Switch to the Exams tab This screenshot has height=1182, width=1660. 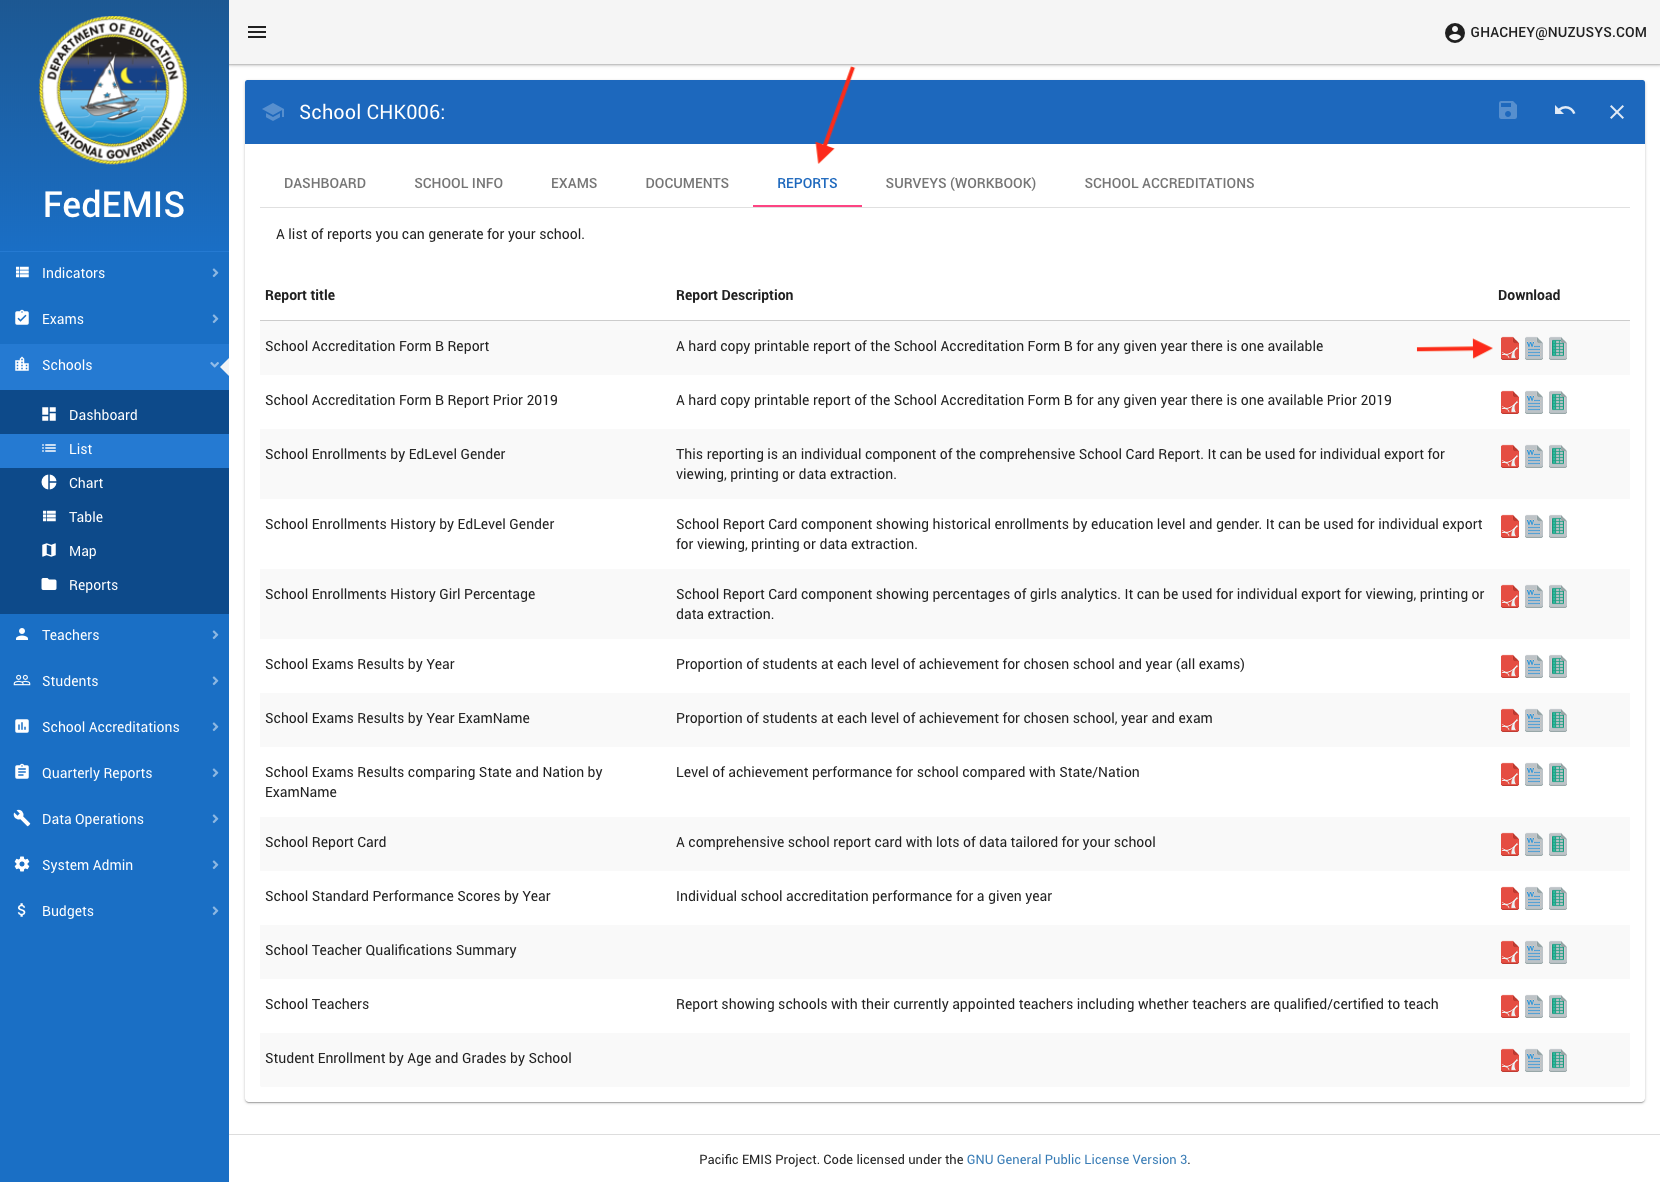(x=573, y=183)
